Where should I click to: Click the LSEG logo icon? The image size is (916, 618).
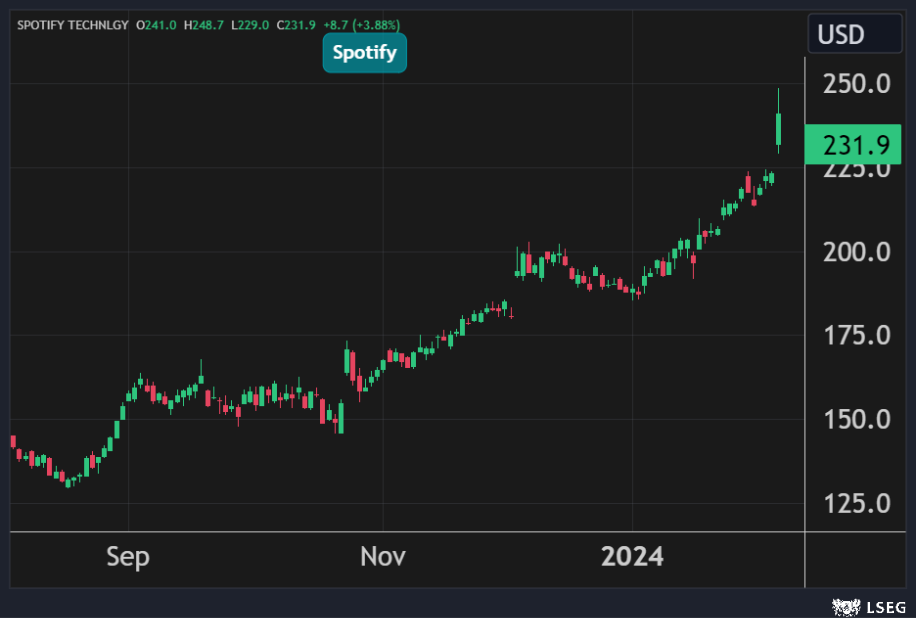coord(845,605)
